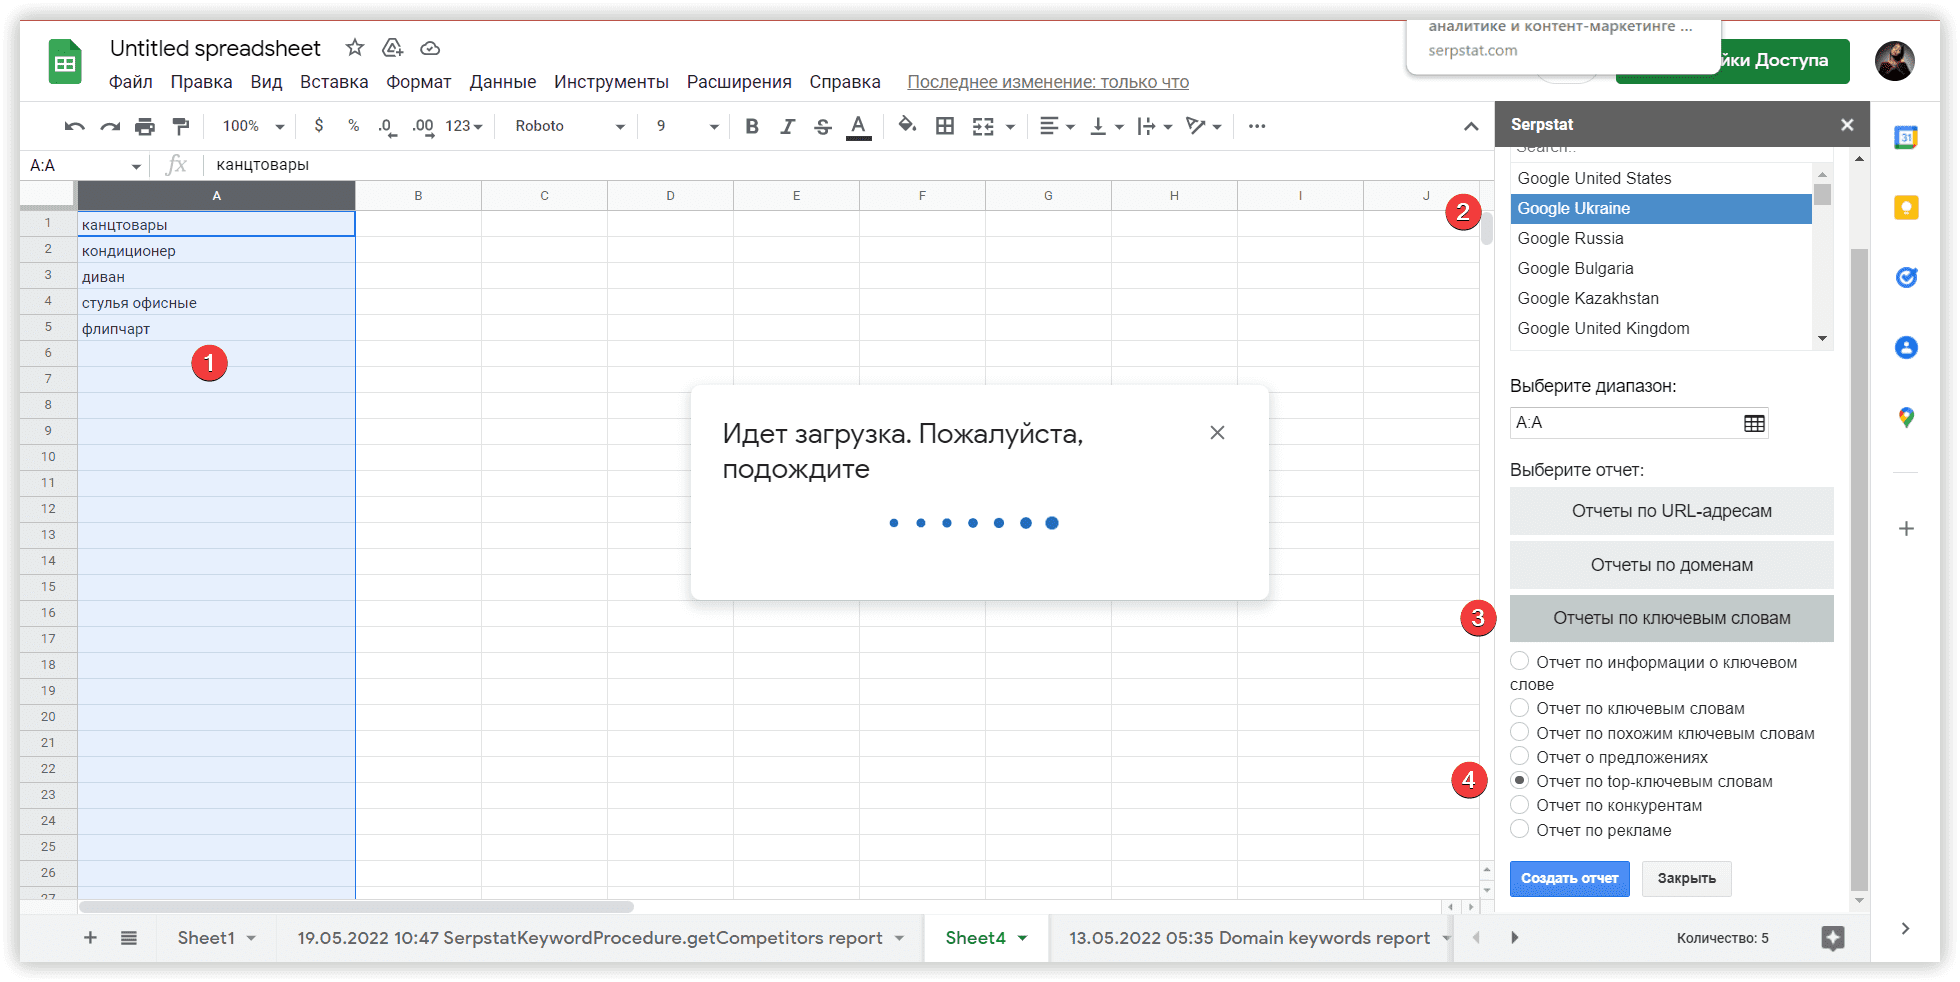Viewport: 1960px width, 982px height.
Task: Select radio 'Отчет о предложениях'
Action: [x=1519, y=756]
